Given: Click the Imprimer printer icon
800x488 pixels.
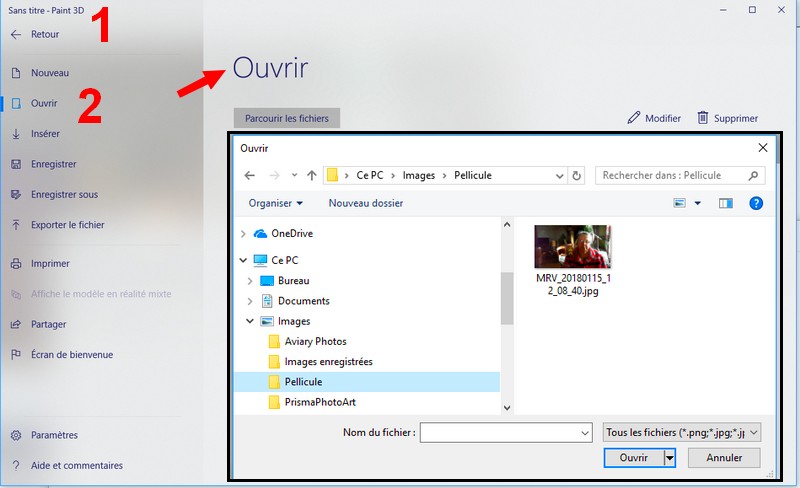Looking at the screenshot, I should point(16,263).
